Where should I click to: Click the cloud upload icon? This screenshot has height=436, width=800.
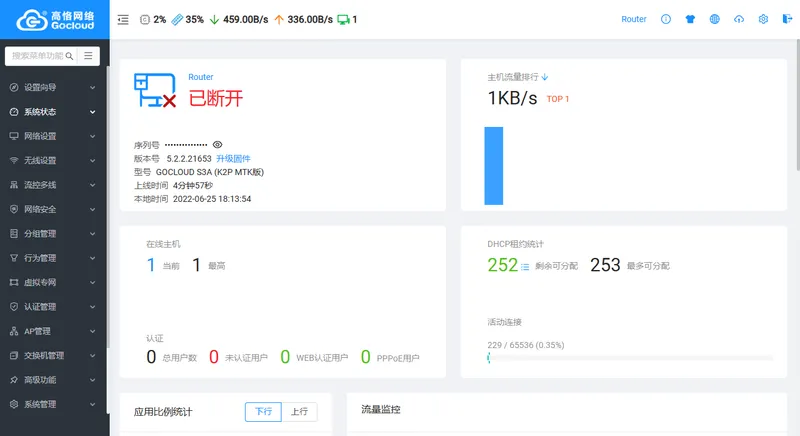pyautogui.click(x=739, y=19)
